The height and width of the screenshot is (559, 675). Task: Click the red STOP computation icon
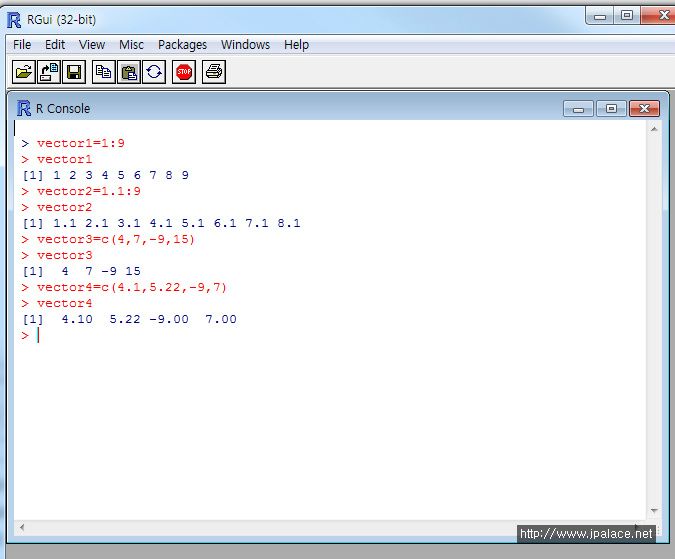184,72
